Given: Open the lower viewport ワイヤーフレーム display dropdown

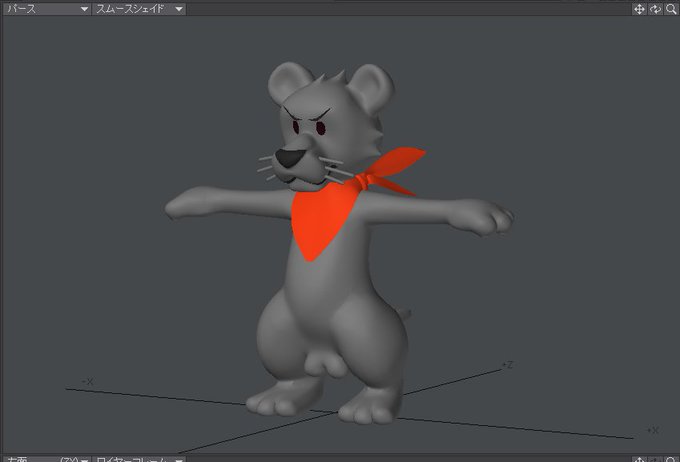Looking at the screenshot, I should tap(139, 459).
